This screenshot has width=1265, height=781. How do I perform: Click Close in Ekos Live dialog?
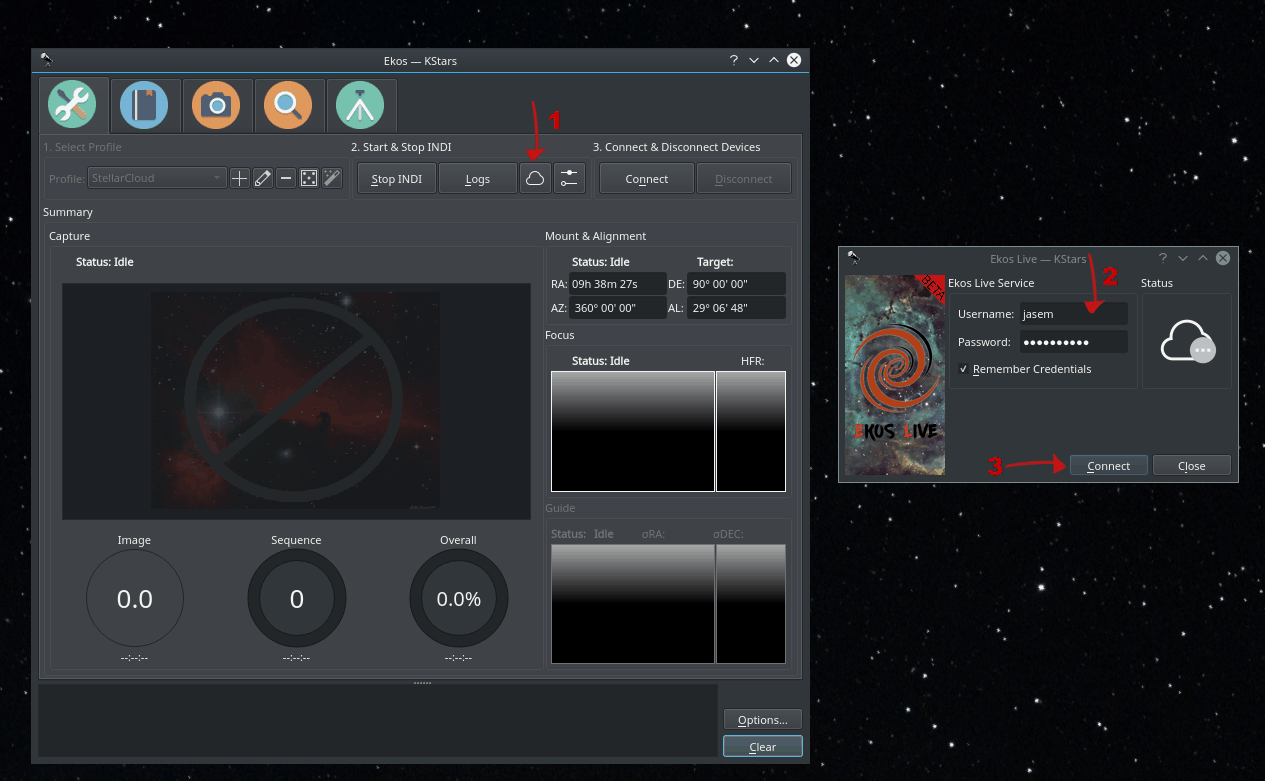(x=1192, y=465)
